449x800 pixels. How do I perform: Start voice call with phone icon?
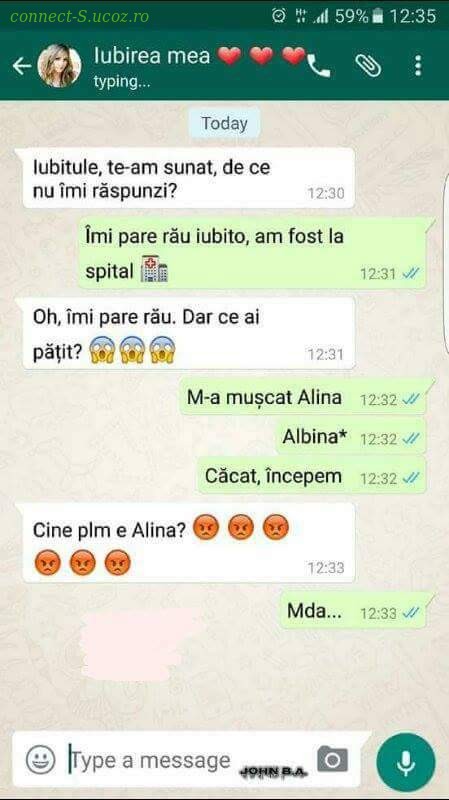pos(319,66)
